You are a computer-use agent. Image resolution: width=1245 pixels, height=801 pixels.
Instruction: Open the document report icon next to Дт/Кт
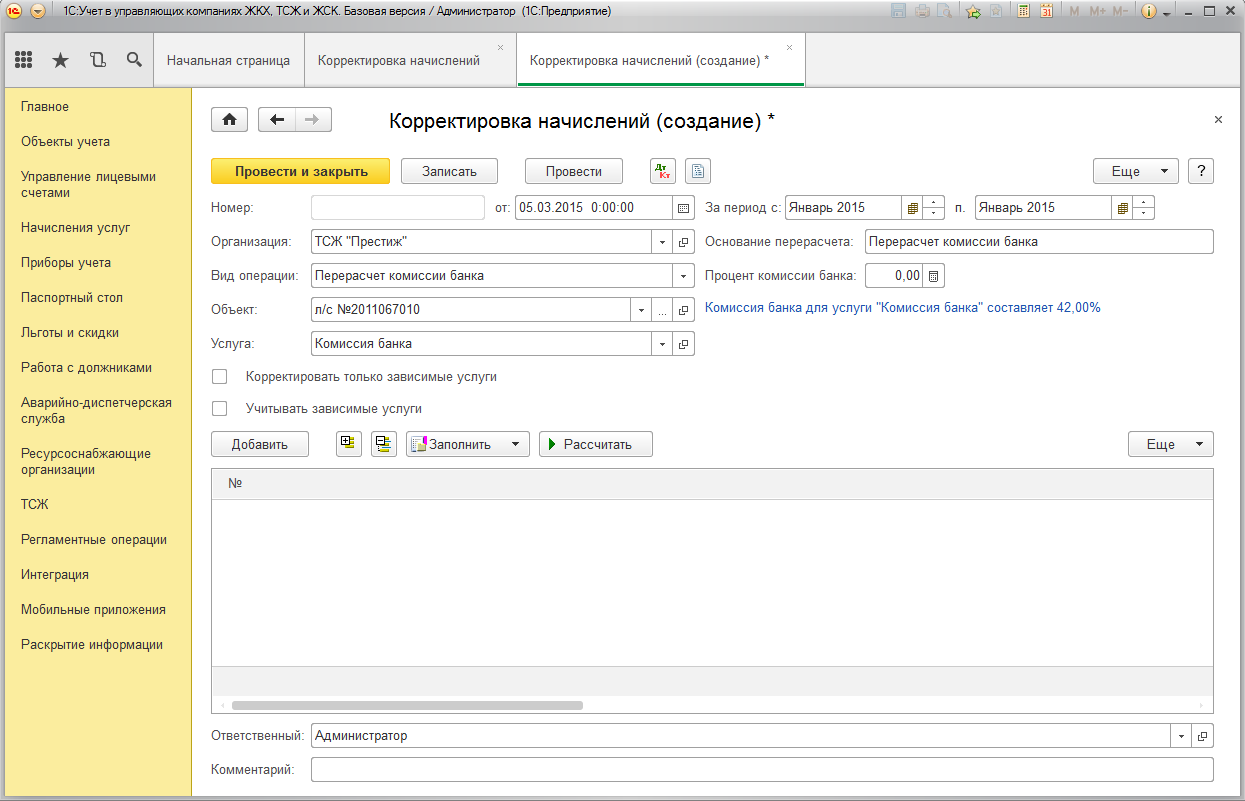point(698,171)
